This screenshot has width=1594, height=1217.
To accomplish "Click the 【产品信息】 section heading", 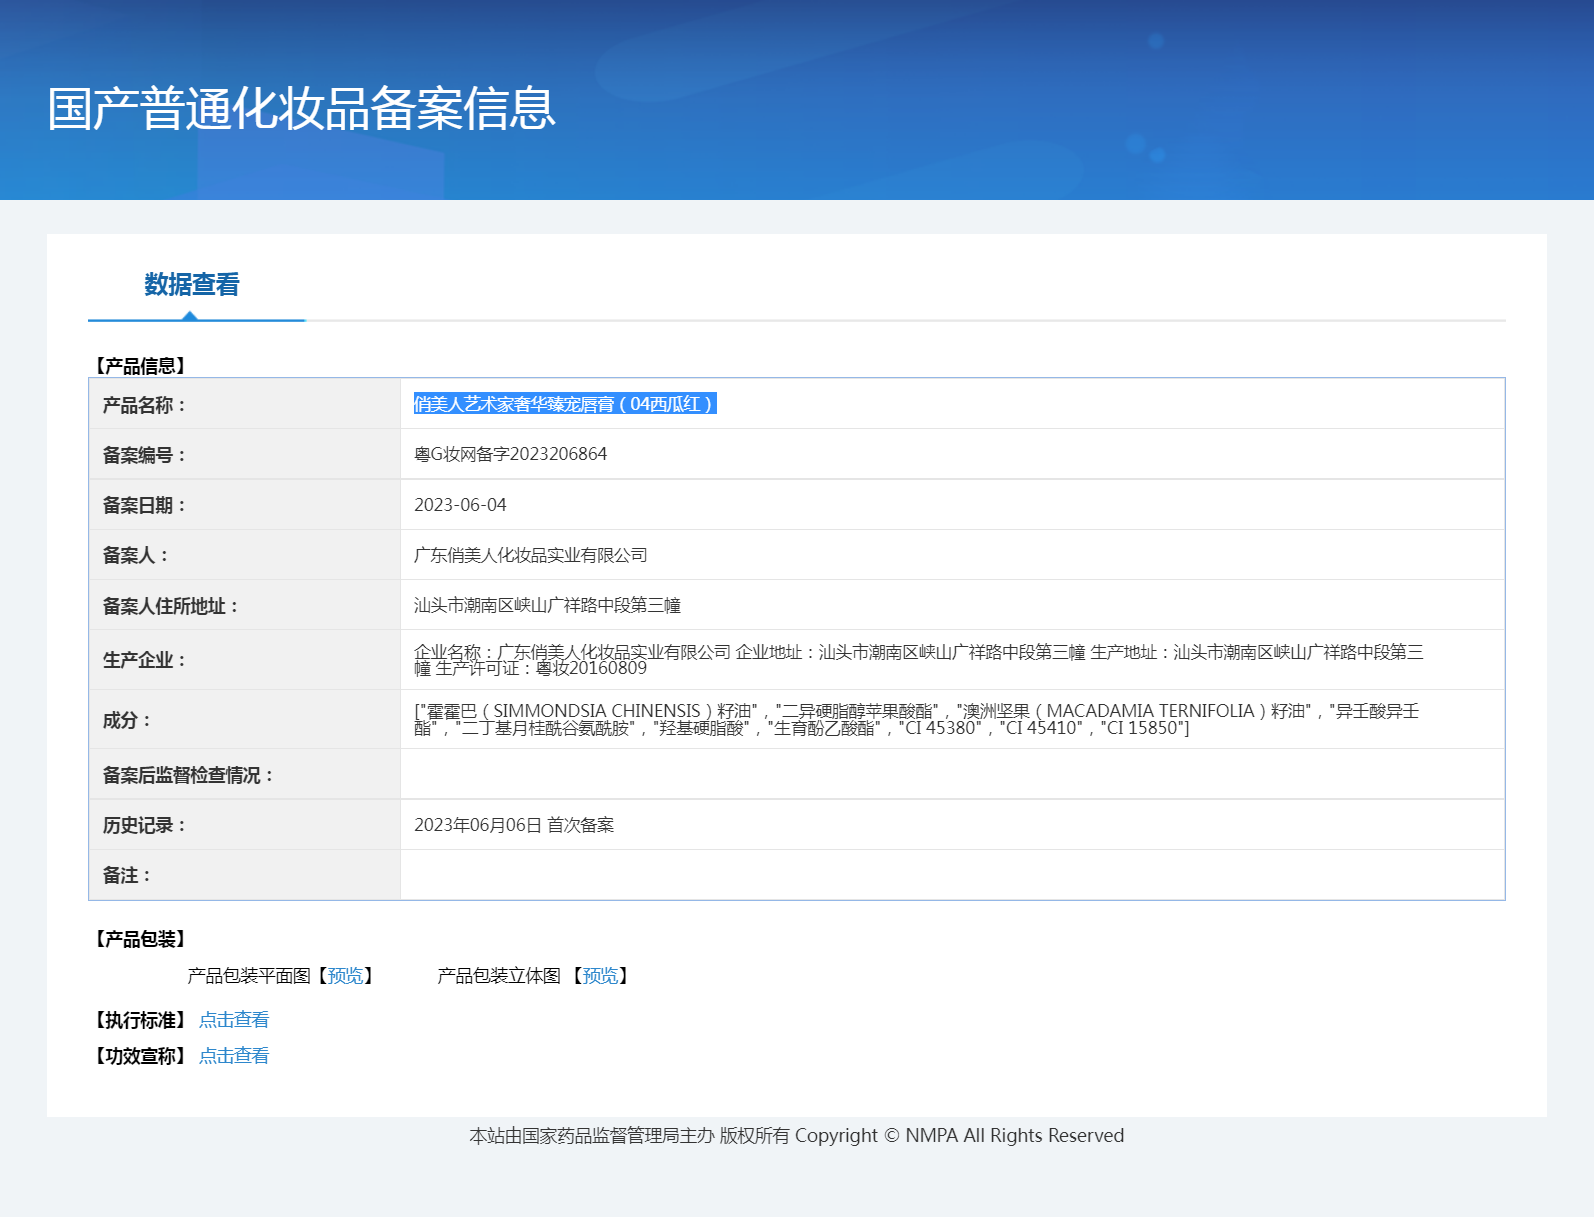I will coord(140,366).
